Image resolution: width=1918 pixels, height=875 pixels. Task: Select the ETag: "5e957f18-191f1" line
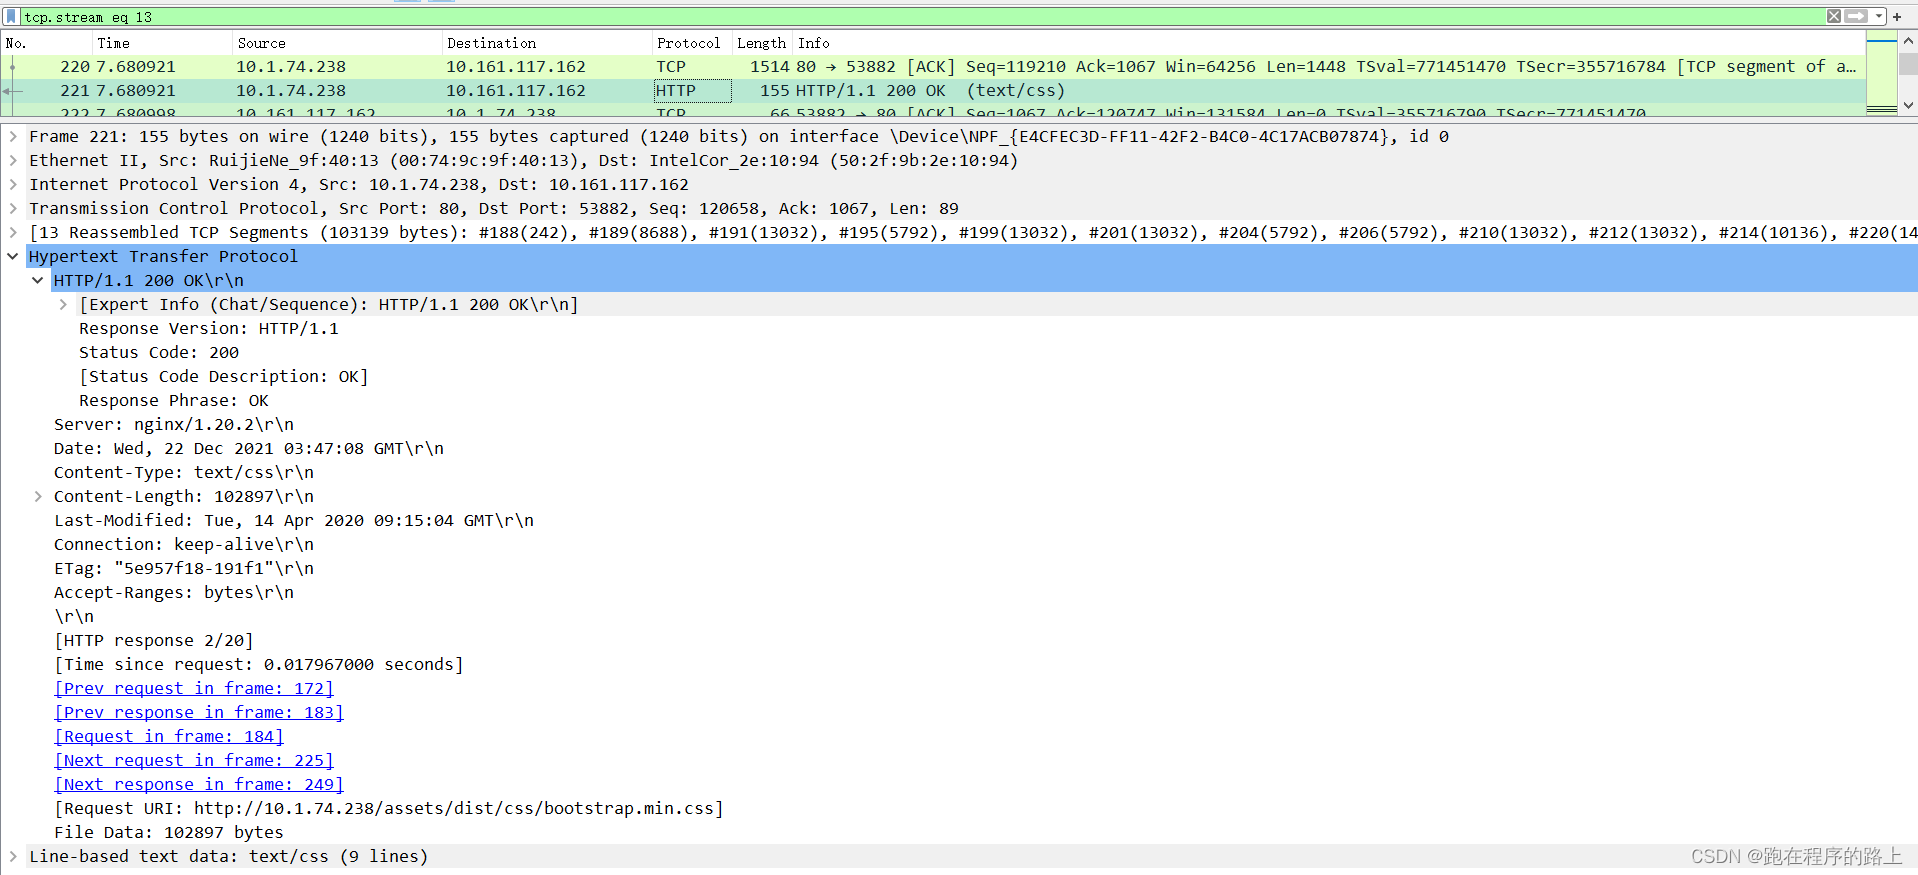(x=184, y=569)
